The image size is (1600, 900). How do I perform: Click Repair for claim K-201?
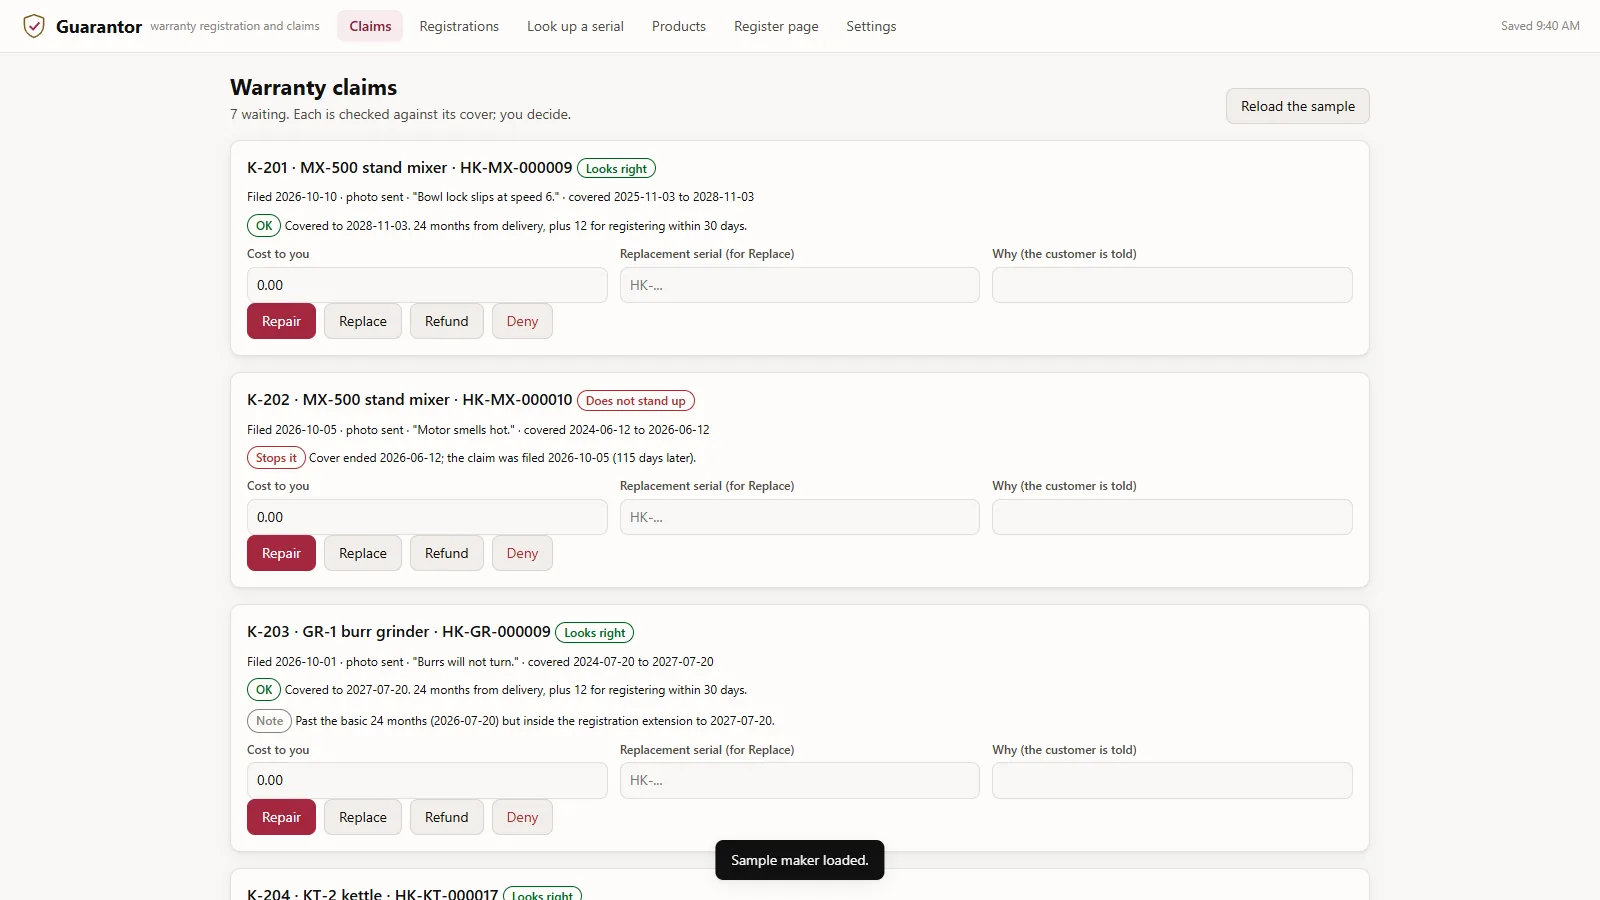[281, 321]
